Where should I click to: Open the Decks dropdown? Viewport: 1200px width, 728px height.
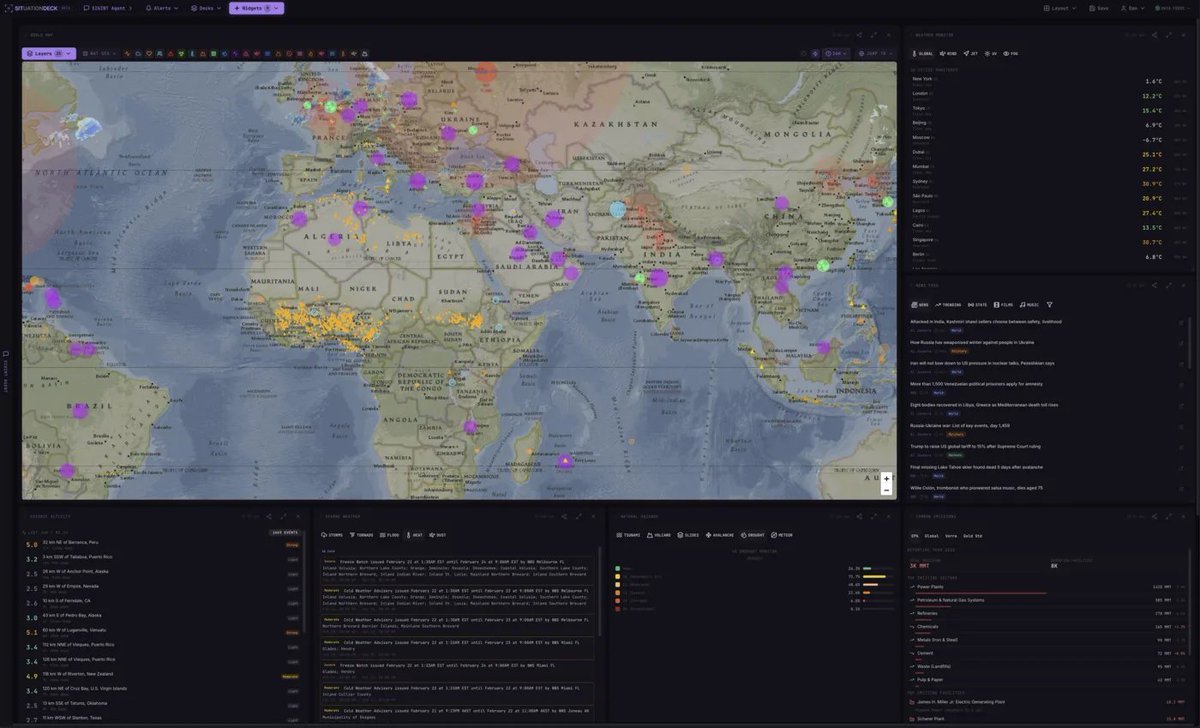click(x=206, y=8)
